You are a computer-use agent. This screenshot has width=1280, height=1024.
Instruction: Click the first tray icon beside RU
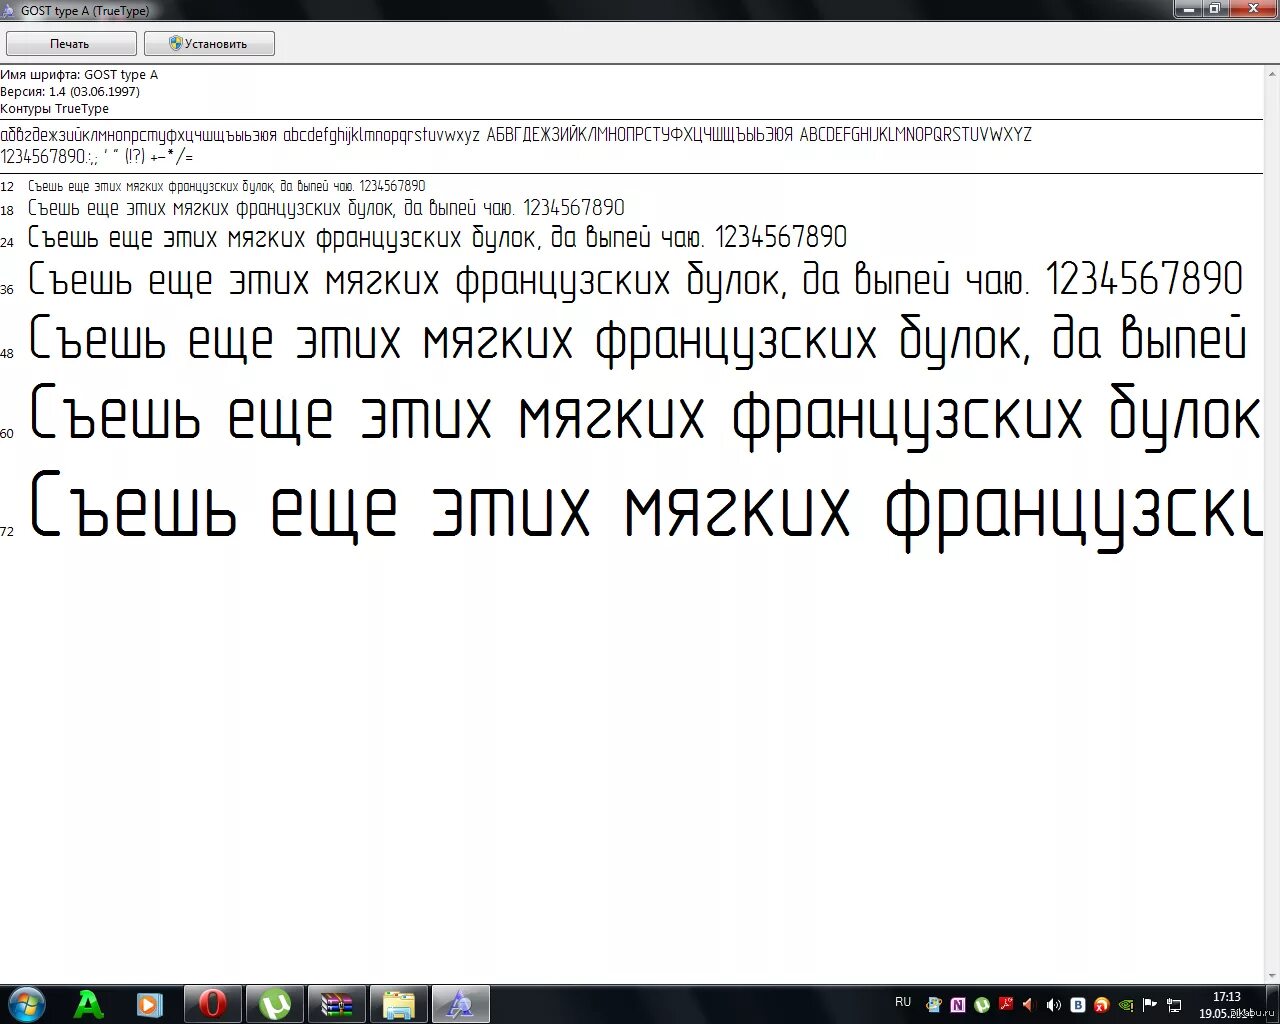tap(934, 1005)
